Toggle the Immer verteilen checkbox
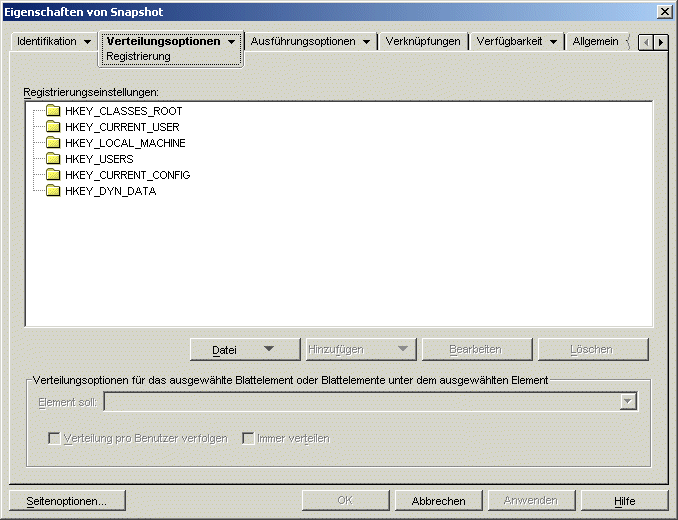The height and width of the screenshot is (520, 678). click(x=248, y=438)
